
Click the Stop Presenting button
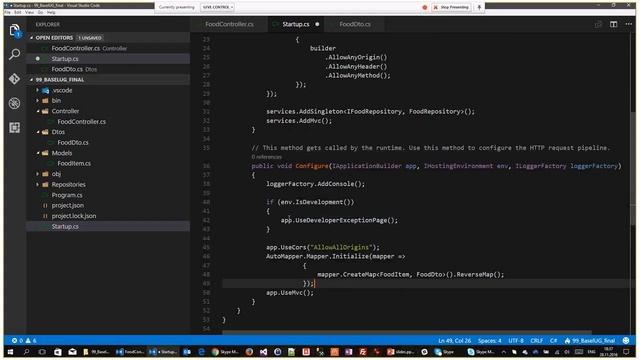(451, 7)
